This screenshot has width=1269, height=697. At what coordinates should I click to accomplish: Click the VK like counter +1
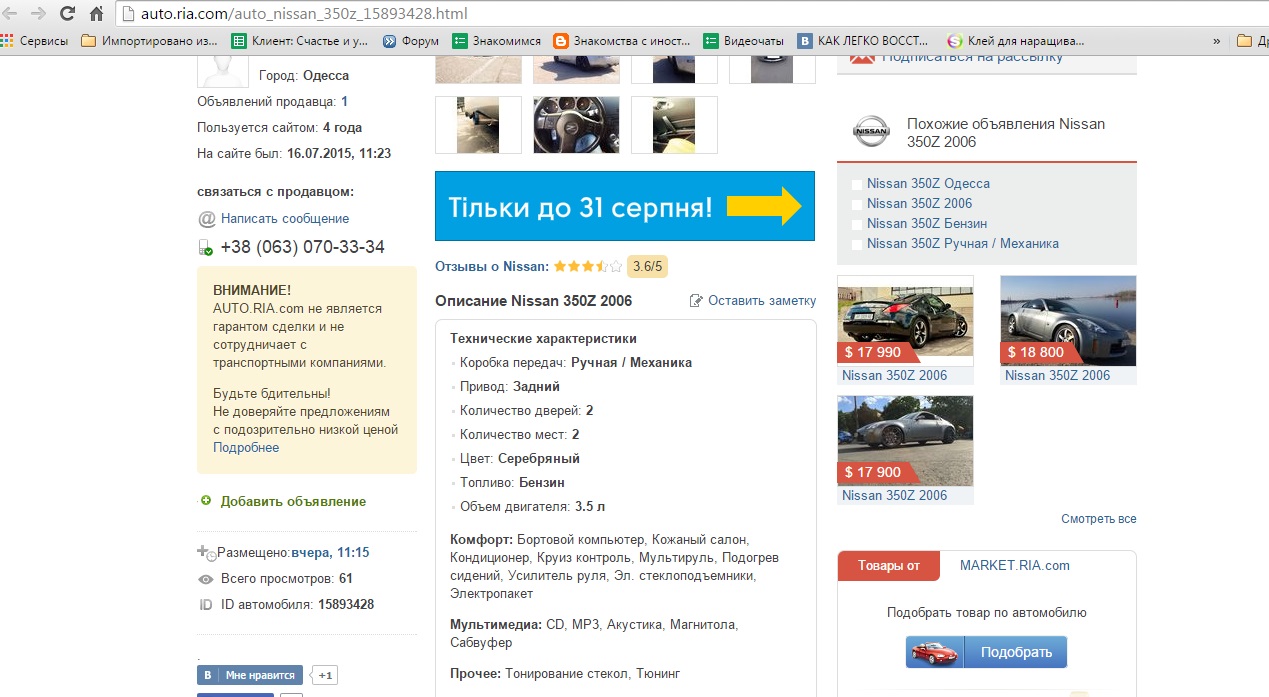pyautogui.click(x=325, y=675)
